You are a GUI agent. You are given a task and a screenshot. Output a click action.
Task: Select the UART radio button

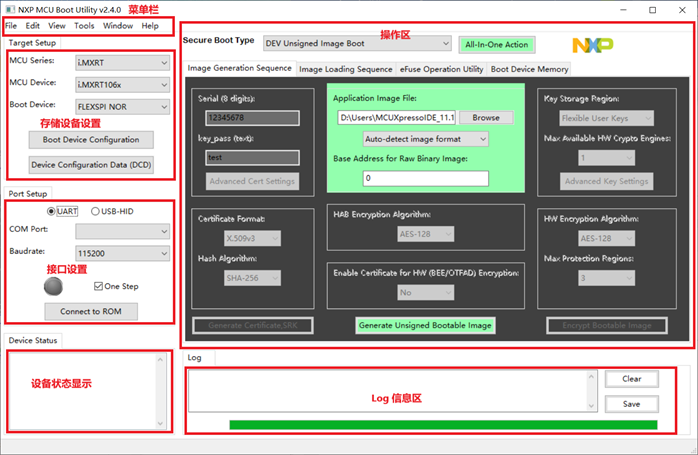[x=51, y=211]
